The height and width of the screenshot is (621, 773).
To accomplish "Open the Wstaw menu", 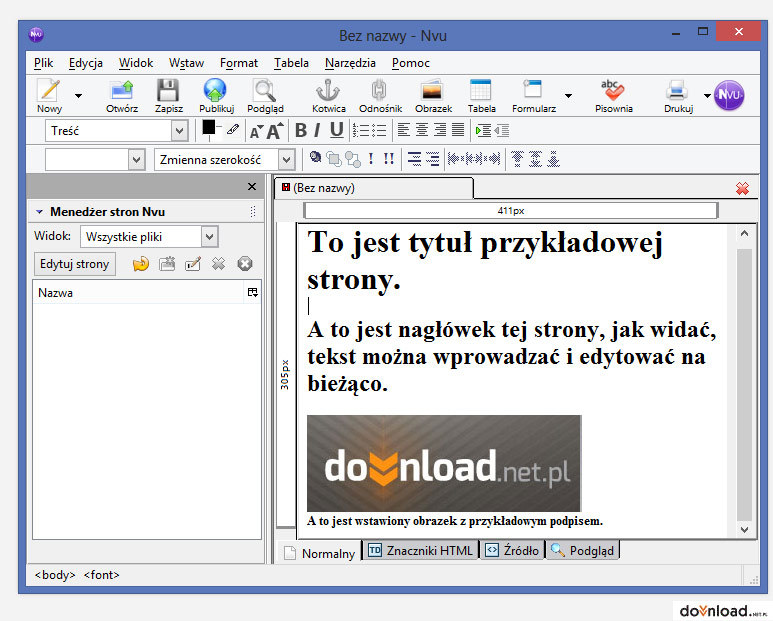I will 186,63.
